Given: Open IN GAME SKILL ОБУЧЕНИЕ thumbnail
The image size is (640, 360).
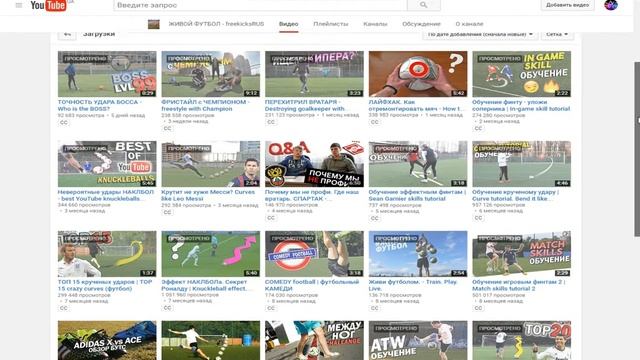Looking at the screenshot, I should tap(522, 74).
